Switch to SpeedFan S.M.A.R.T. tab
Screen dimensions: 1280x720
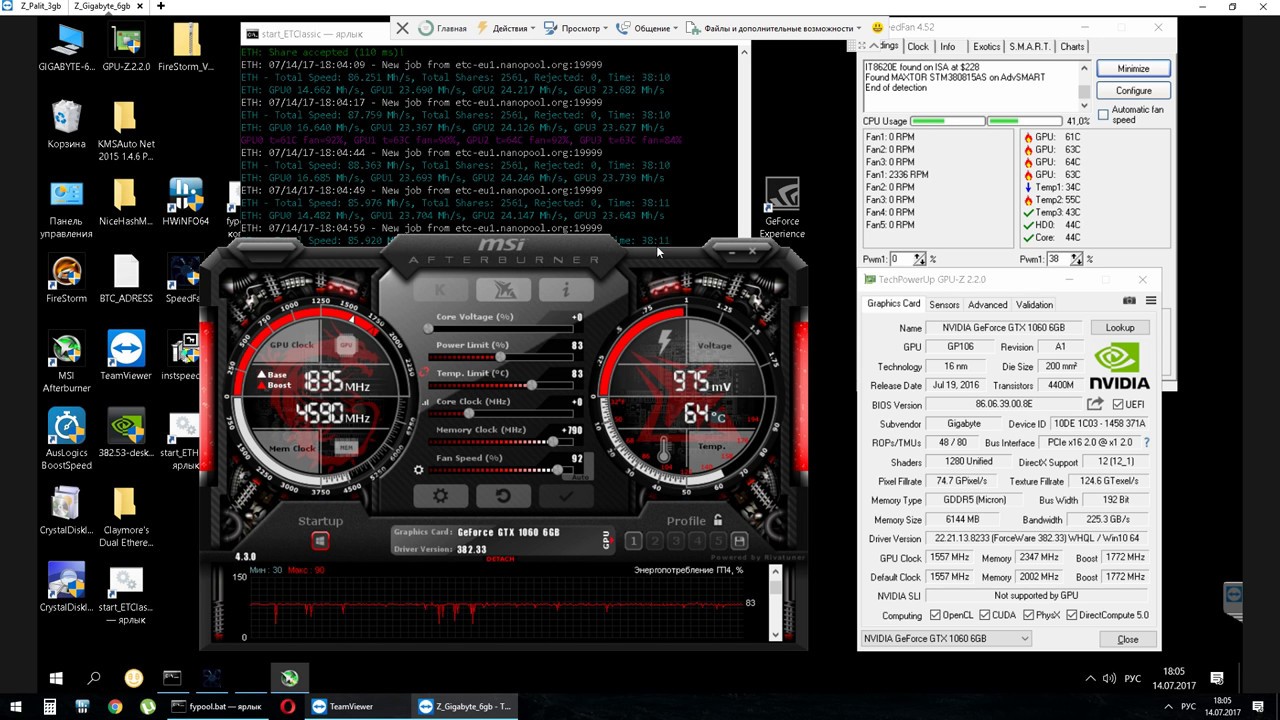click(1030, 47)
